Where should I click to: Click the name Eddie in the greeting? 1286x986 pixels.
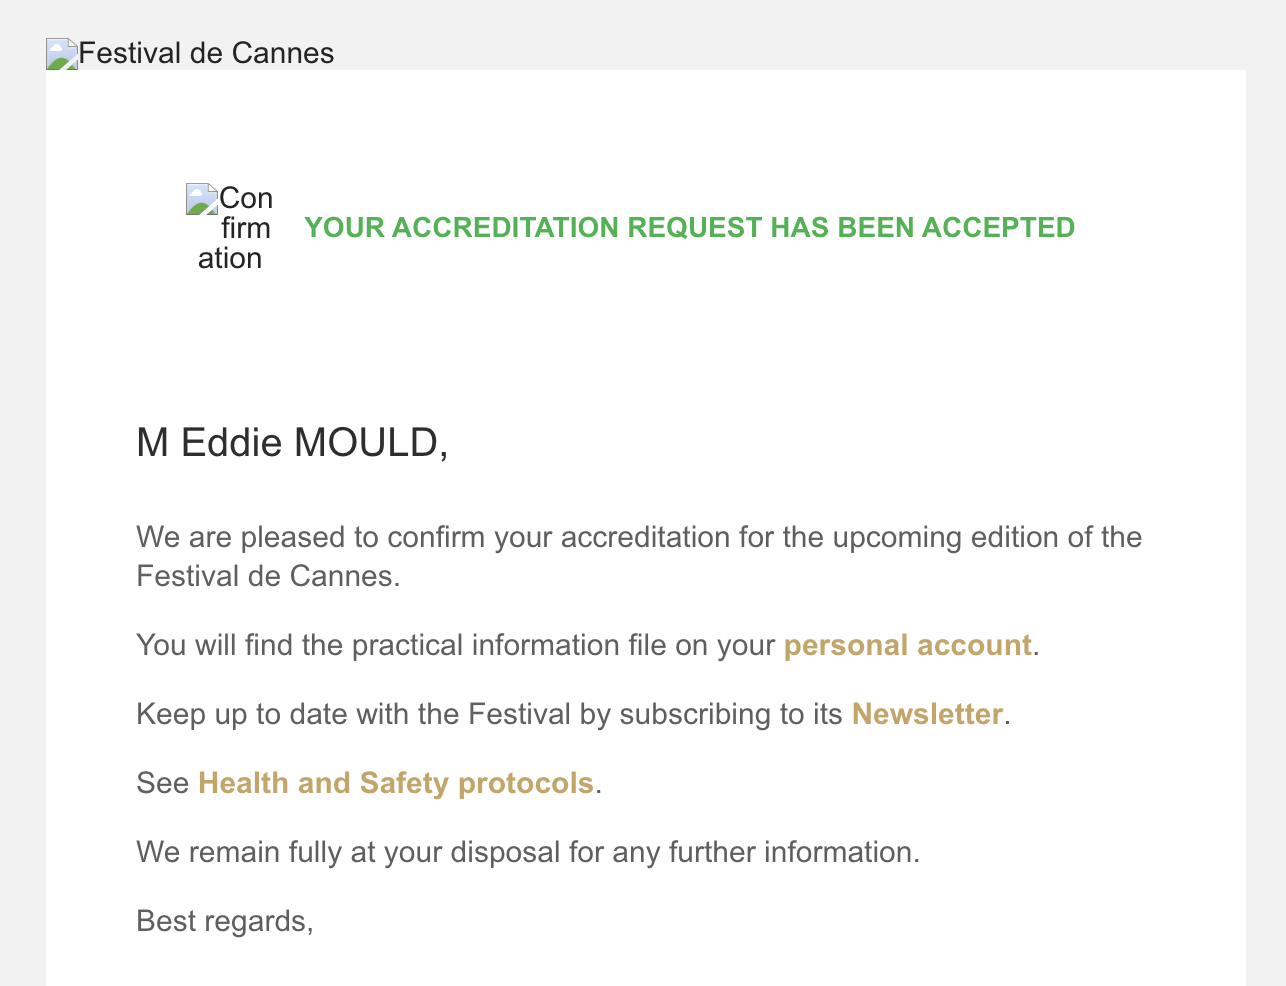click(231, 443)
